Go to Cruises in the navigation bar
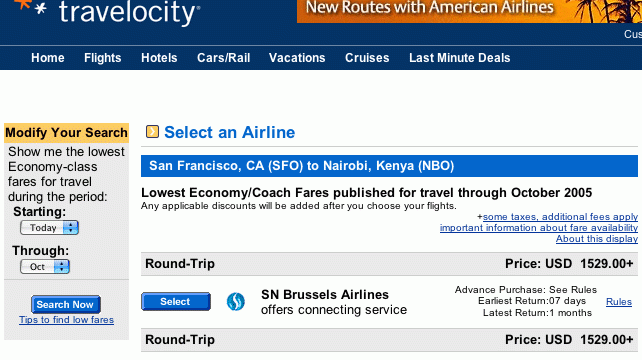Image resolution: width=642 pixels, height=360 pixels. point(367,58)
